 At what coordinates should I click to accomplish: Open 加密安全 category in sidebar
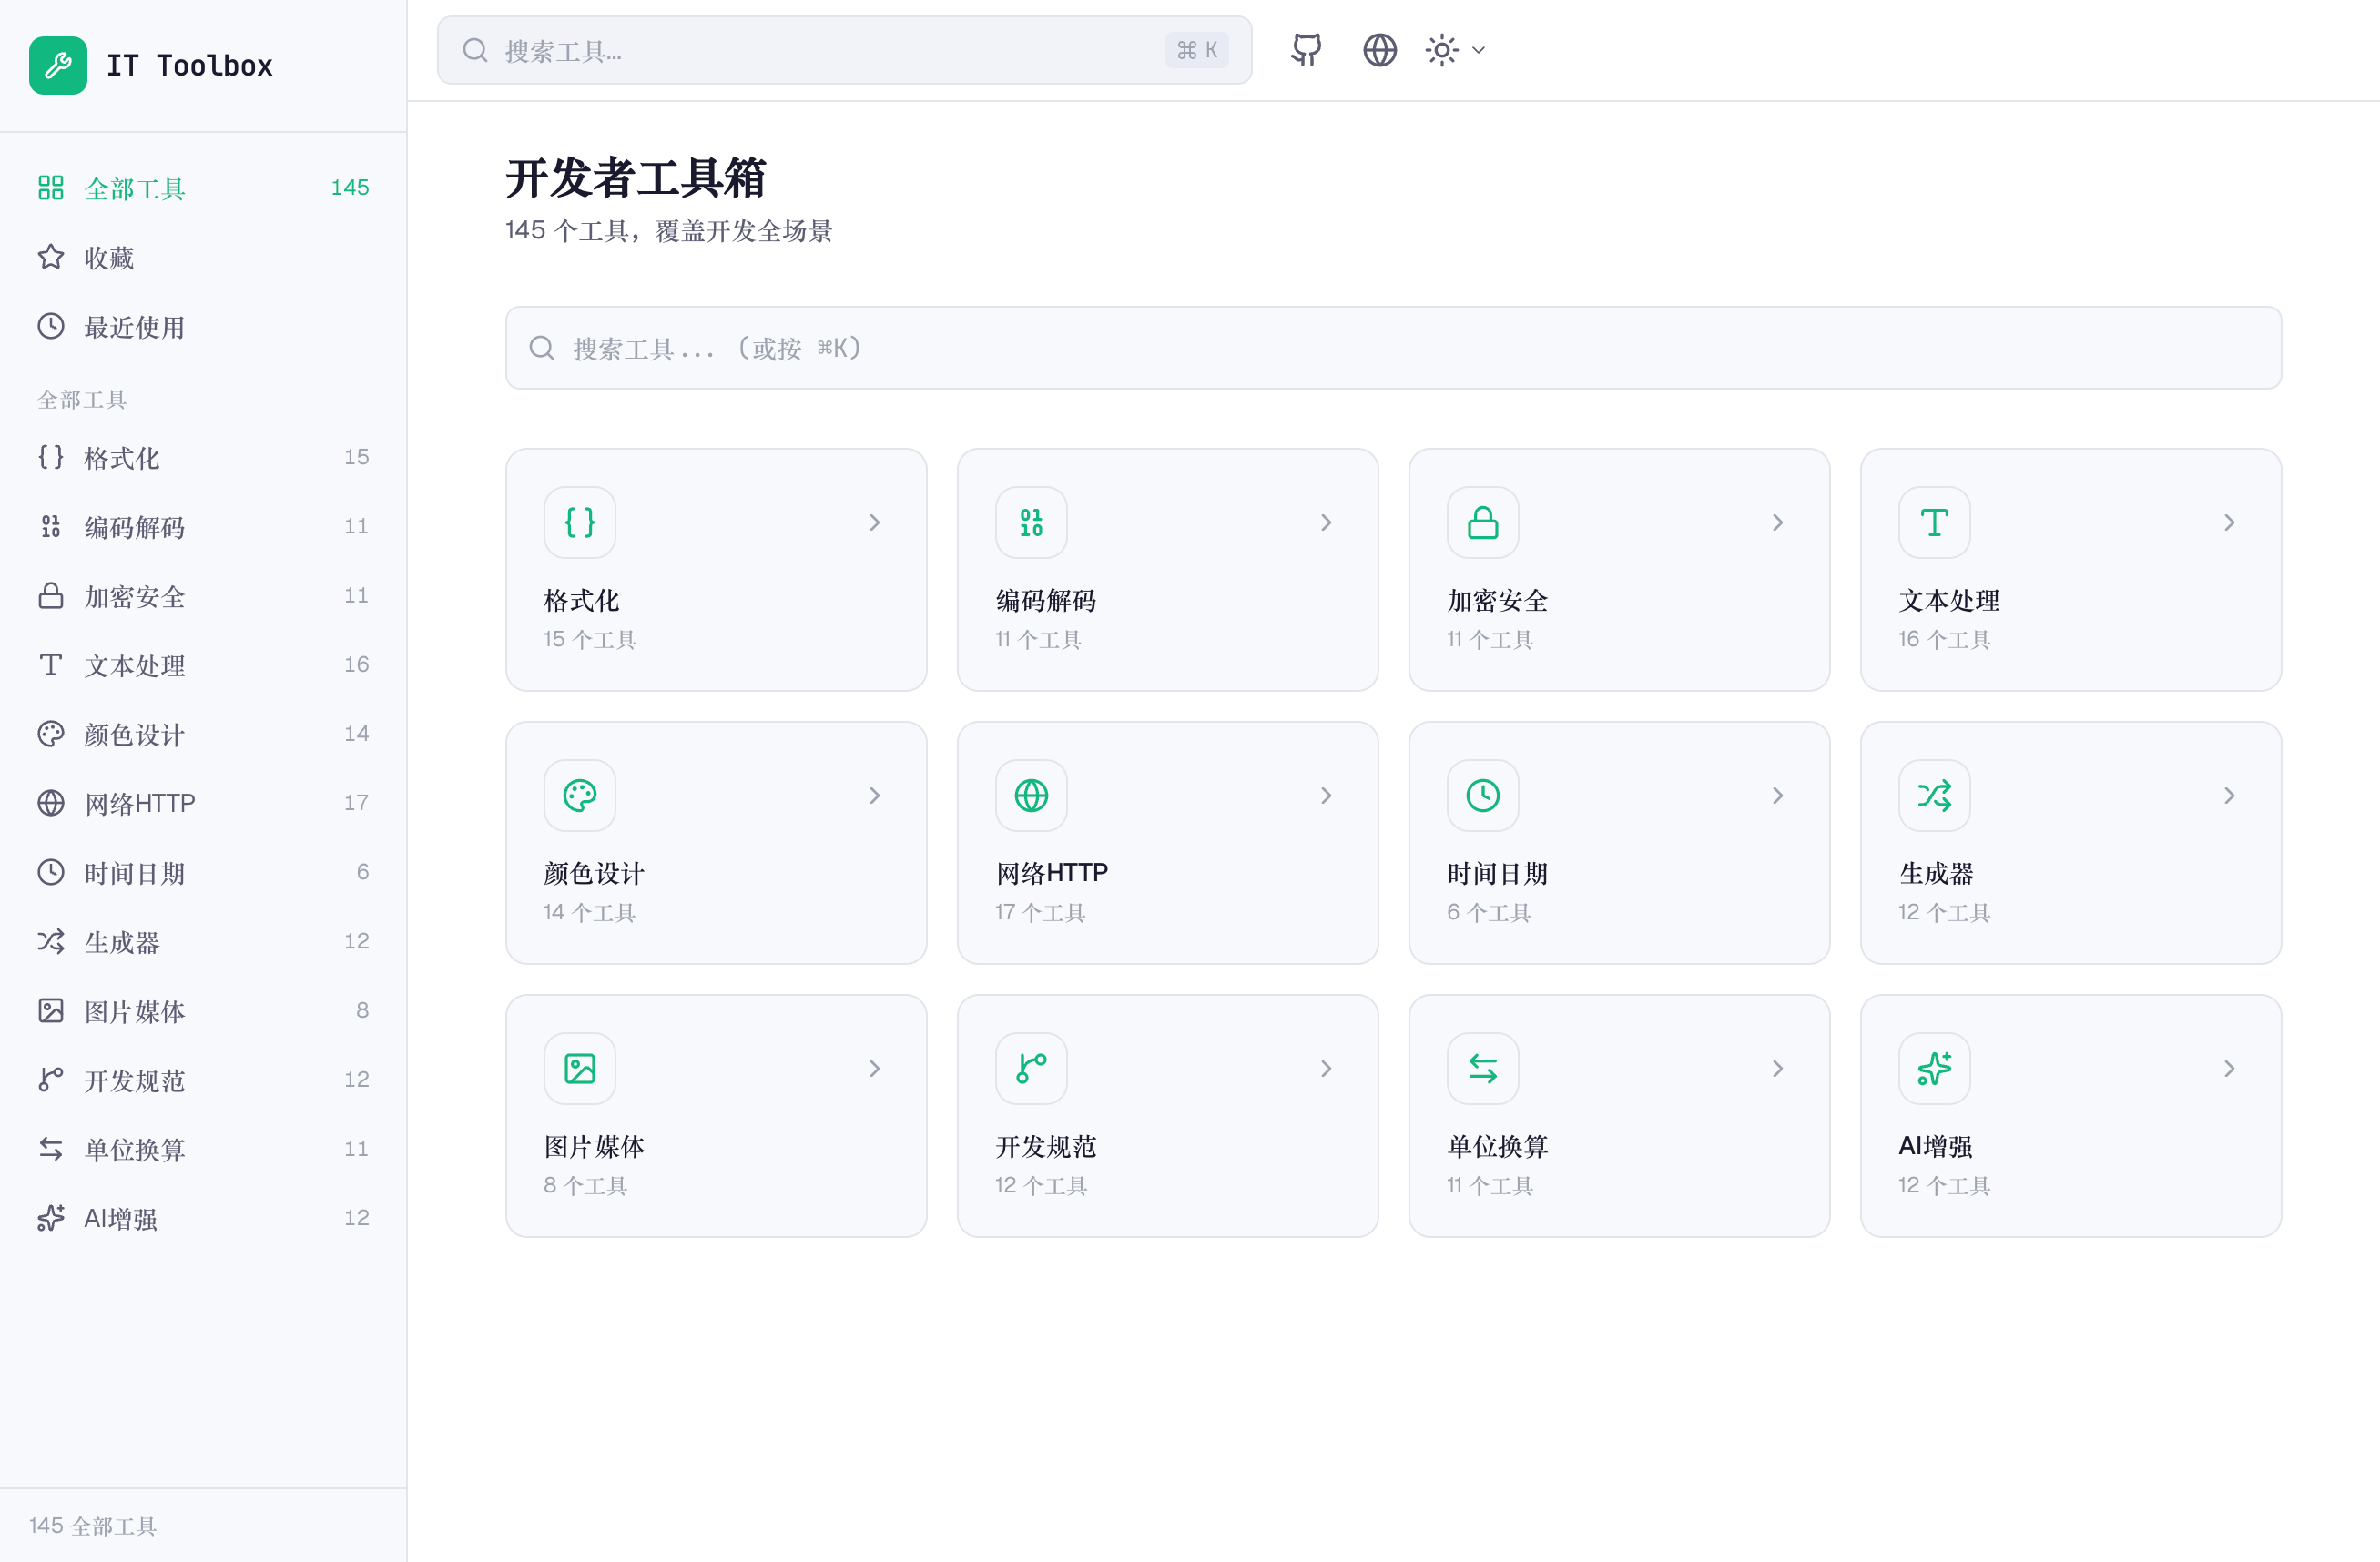[x=203, y=596]
